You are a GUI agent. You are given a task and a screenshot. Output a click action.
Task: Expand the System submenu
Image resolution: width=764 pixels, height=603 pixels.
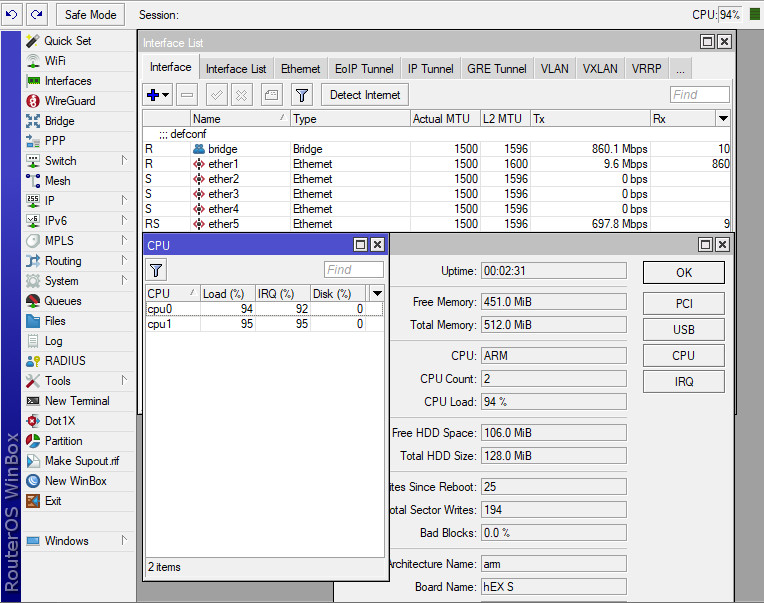coord(78,281)
